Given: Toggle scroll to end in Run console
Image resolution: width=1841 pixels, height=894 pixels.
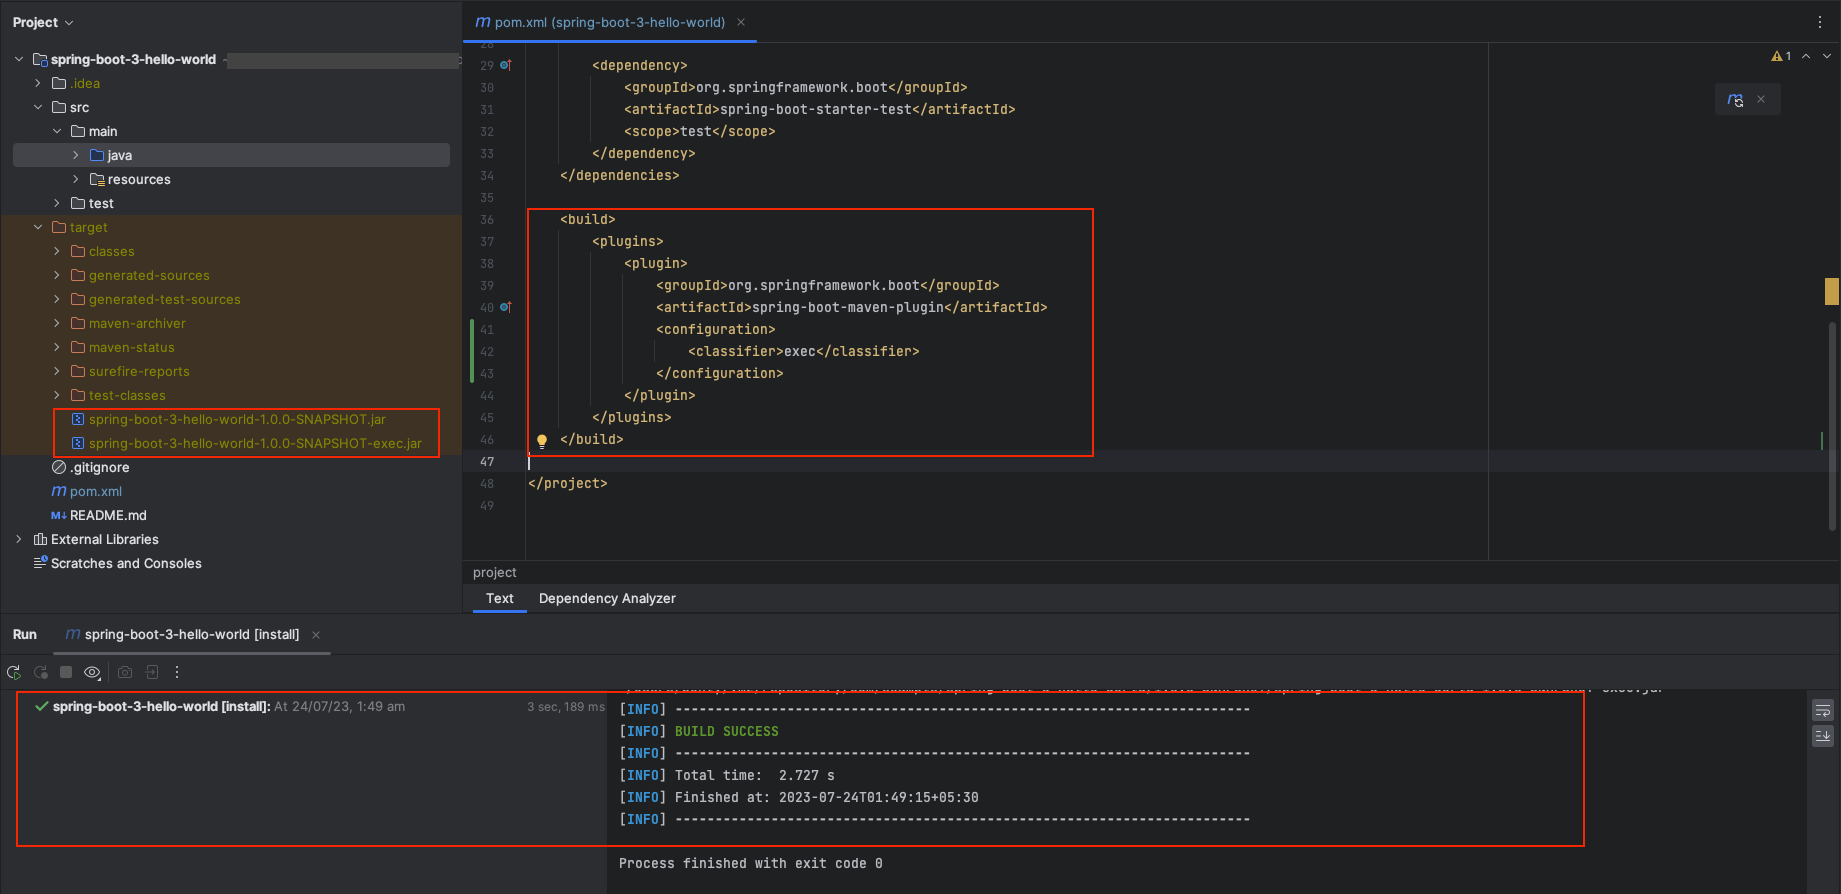Looking at the screenshot, I should (x=1823, y=735).
